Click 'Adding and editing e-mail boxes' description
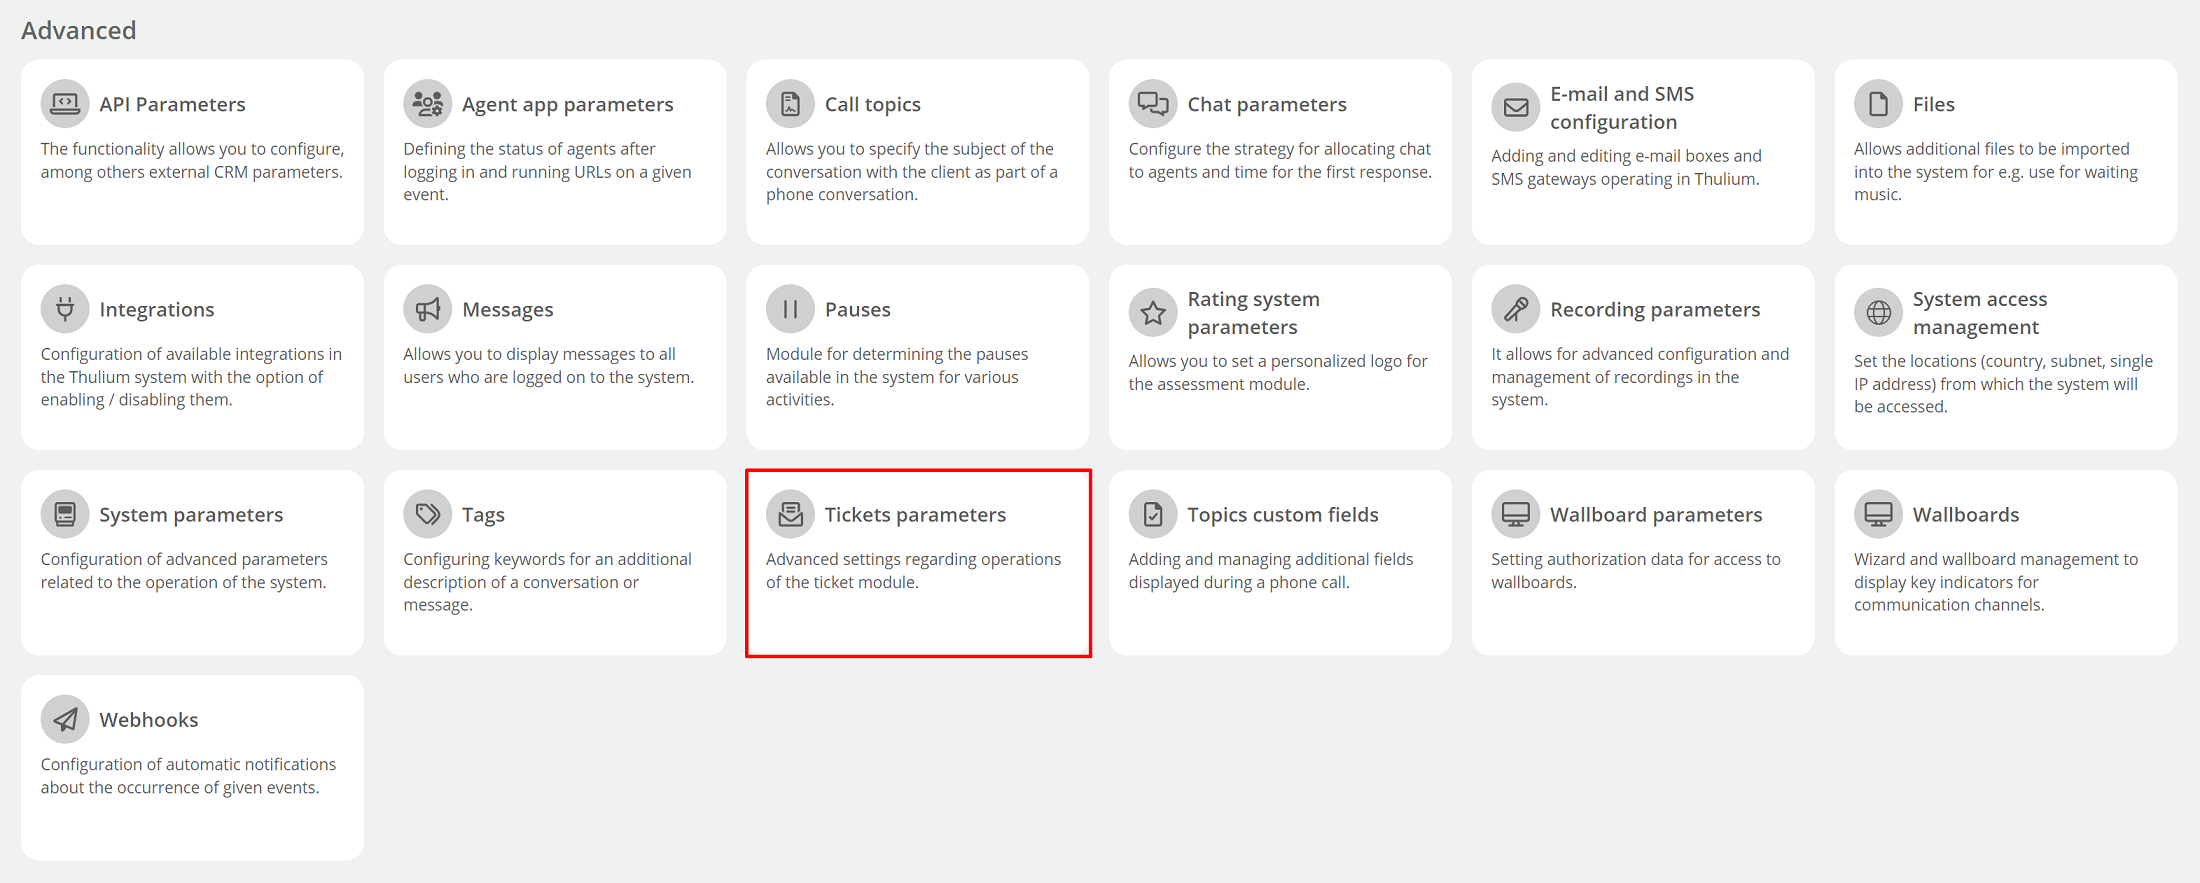The width and height of the screenshot is (2200, 883). pos(1626,167)
